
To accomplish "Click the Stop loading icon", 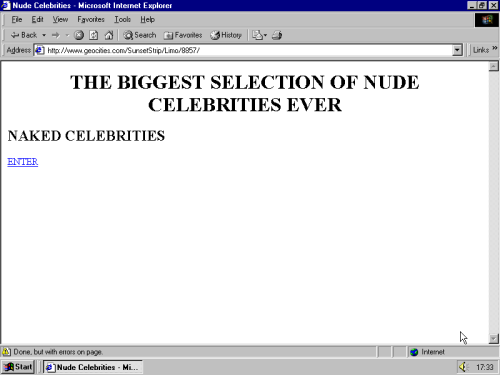I will click(x=79, y=35).
